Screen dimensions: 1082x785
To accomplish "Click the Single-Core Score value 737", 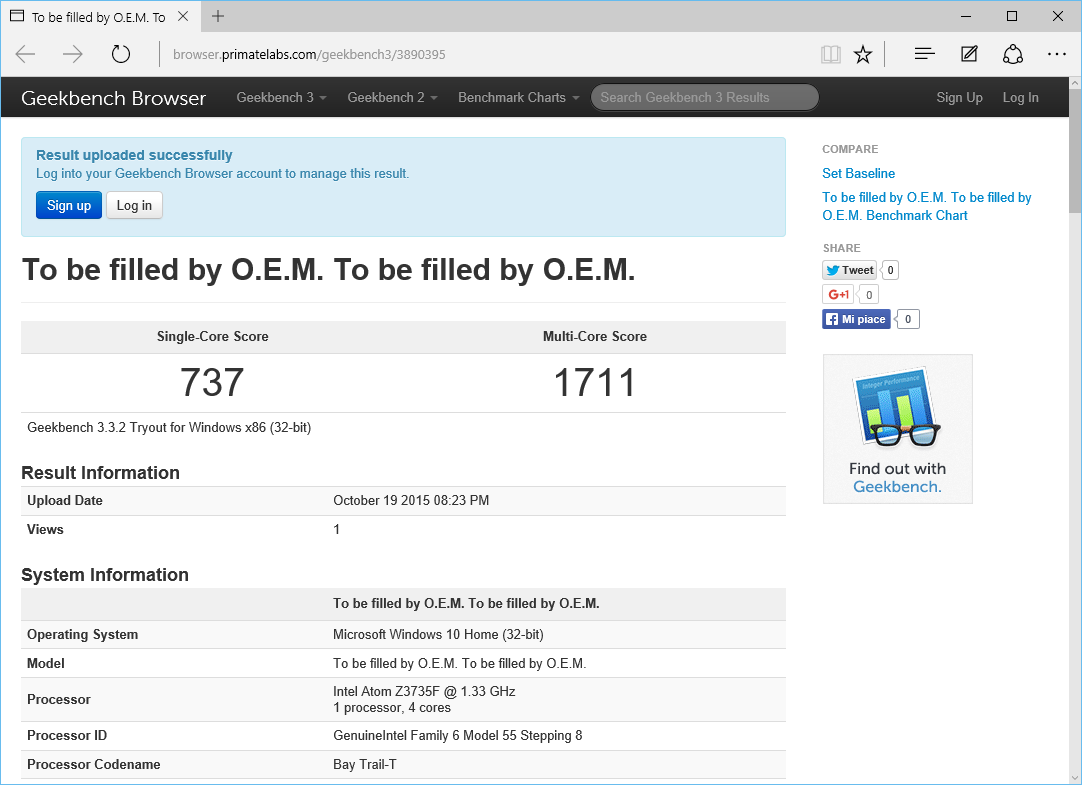I will tap(212, 383).
